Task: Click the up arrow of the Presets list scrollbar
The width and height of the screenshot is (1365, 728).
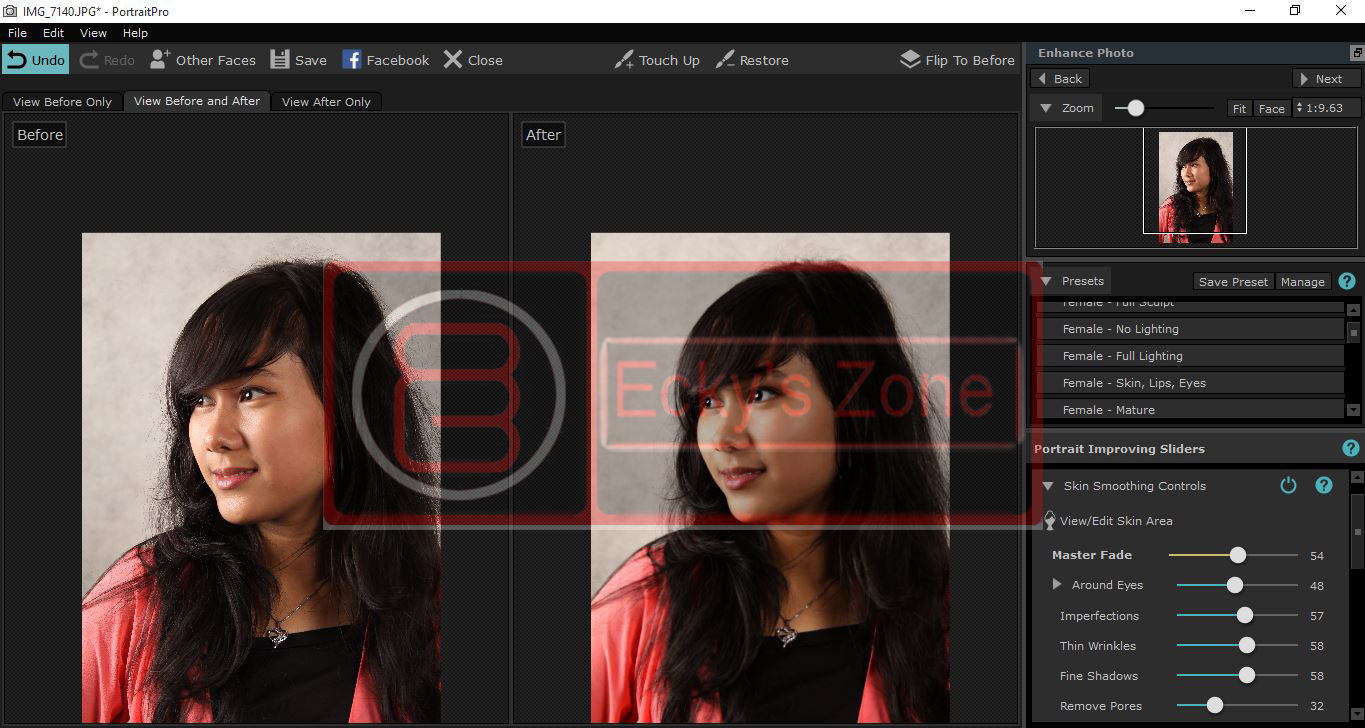Action: point(1354,310)
